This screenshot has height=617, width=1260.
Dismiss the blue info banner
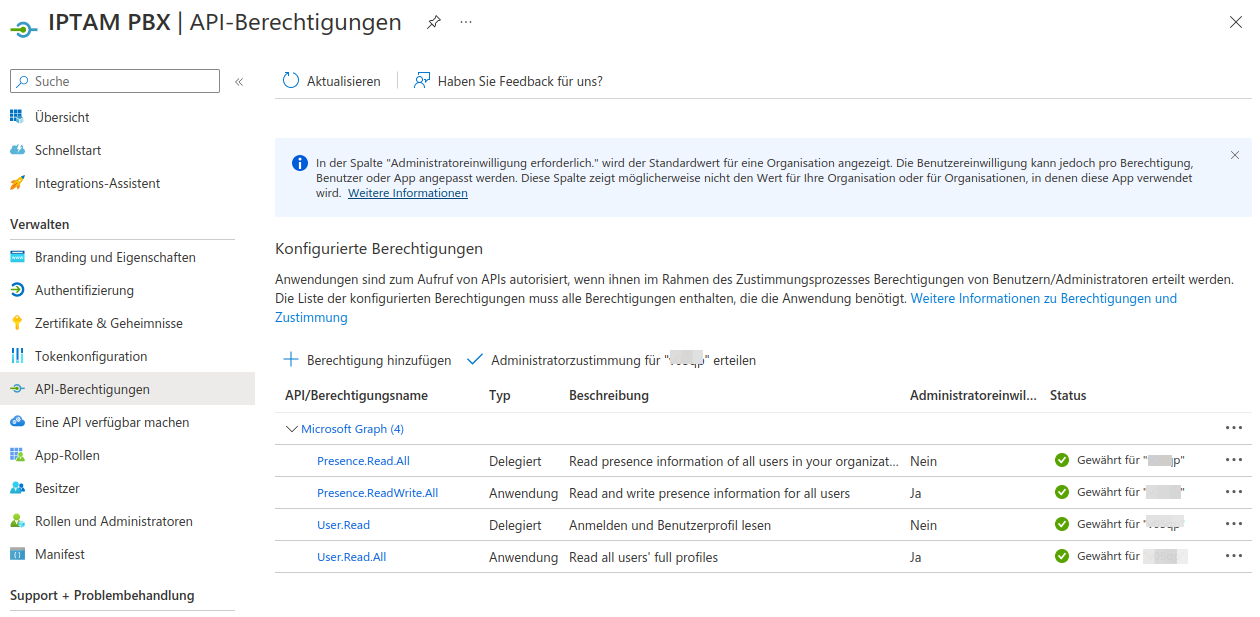pyautogui.click(x=1235, y=155)
